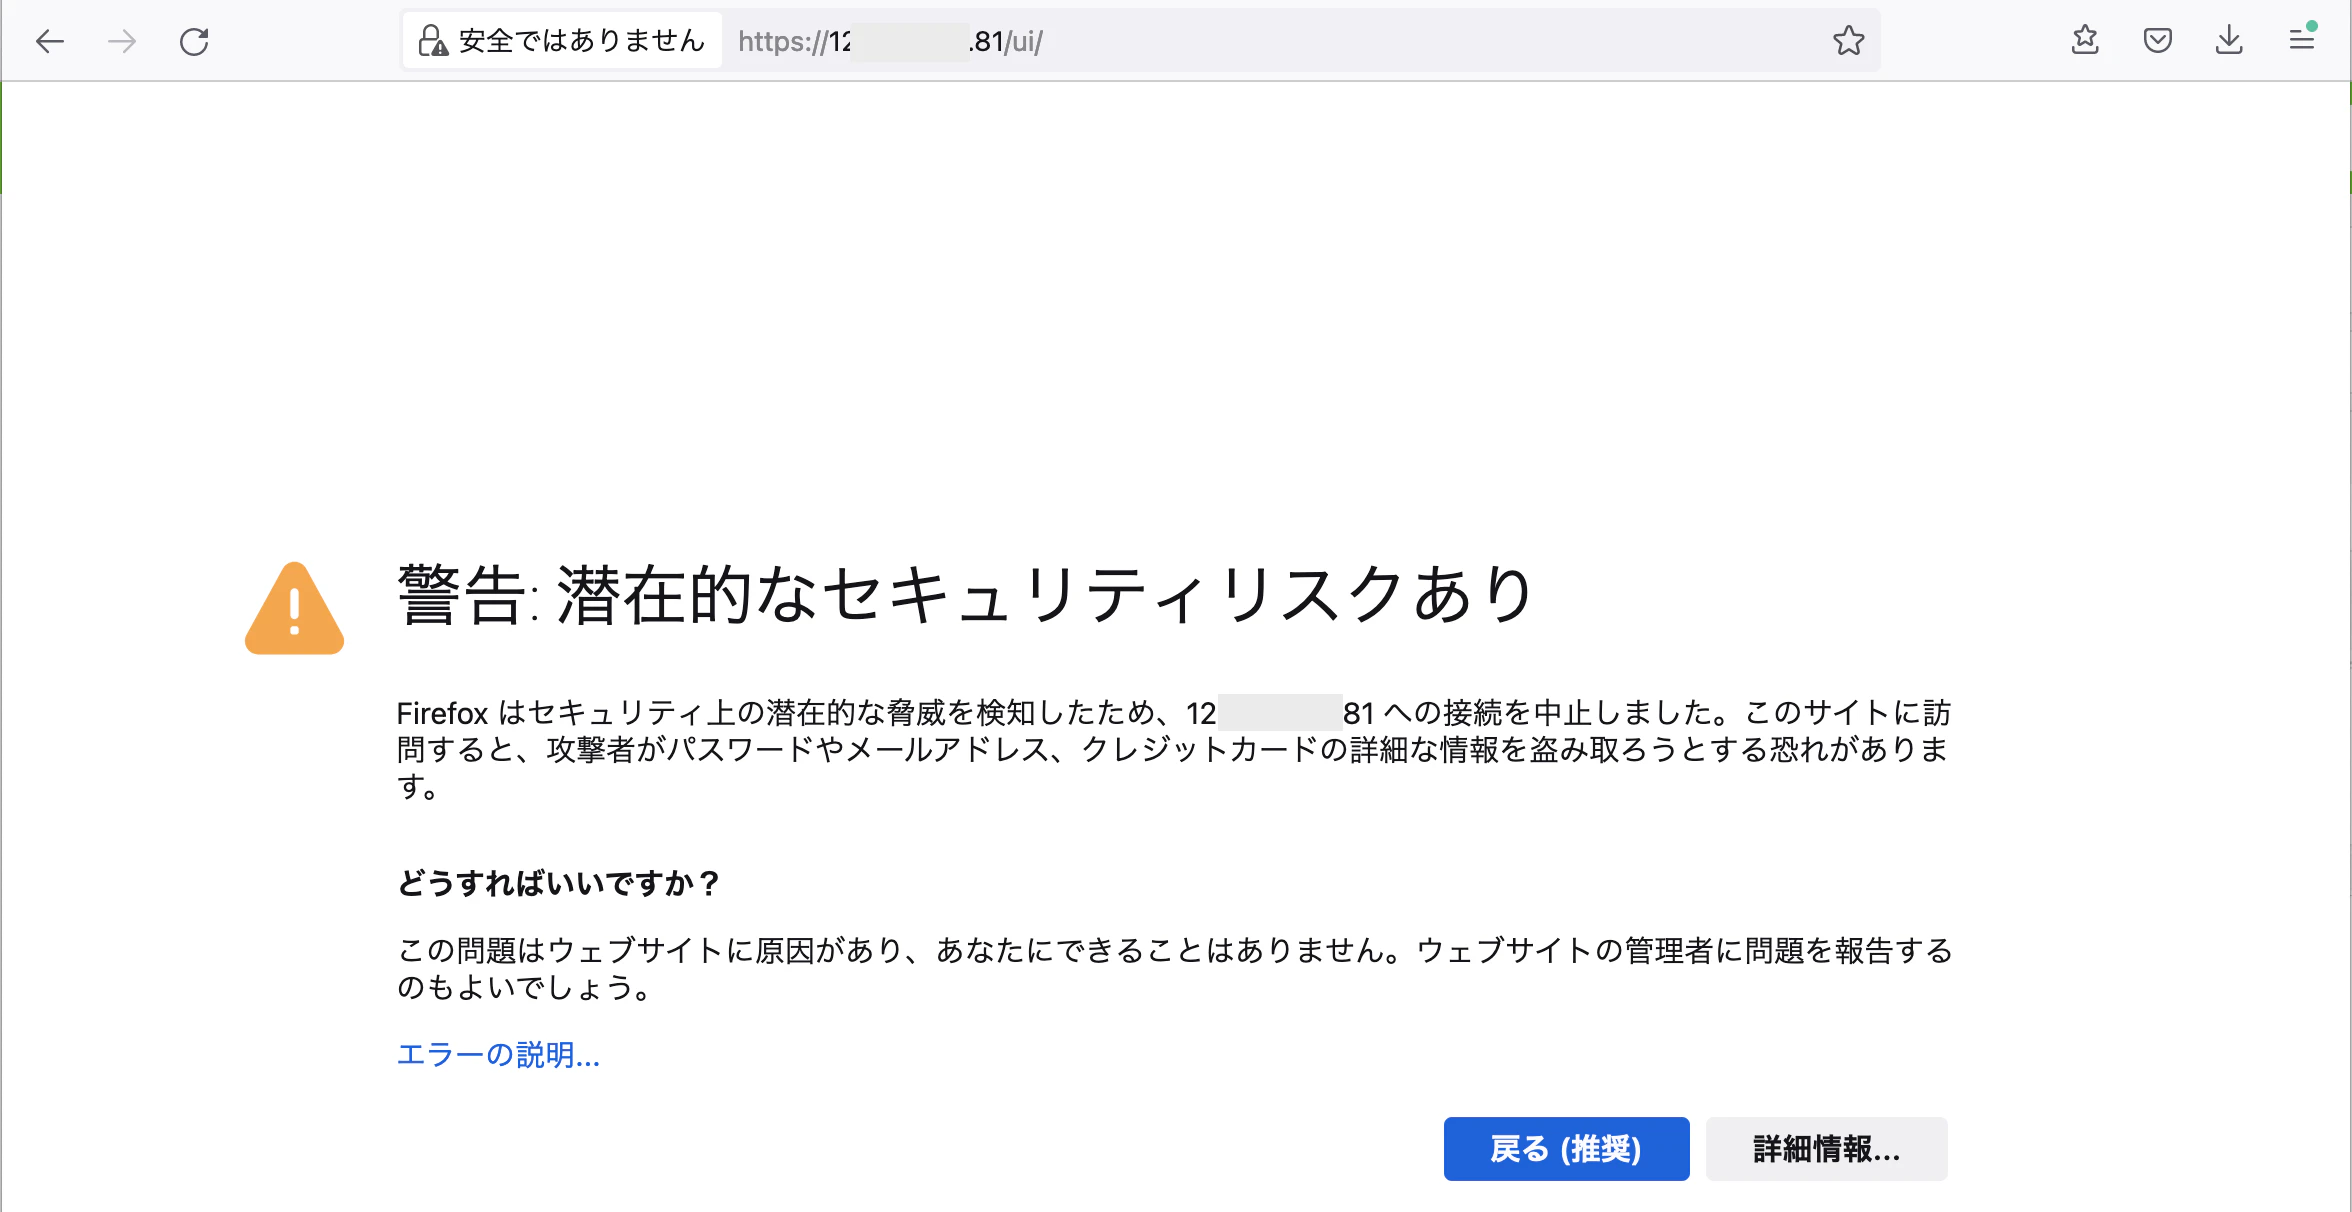The width and height of the screenshot is (2352, 1212).
Task: Click the 安全ではありません label
Action: pyautogui.click(x=582, y=41)
